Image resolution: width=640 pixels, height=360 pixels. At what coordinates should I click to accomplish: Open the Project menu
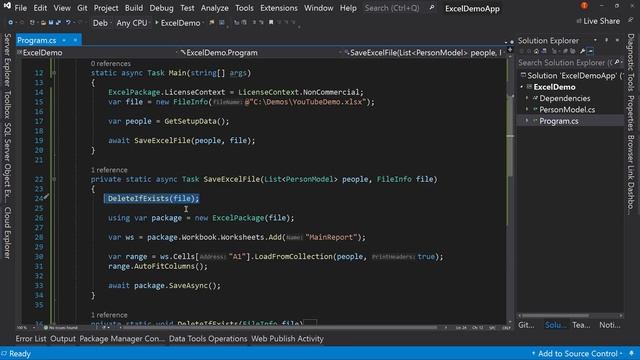click(x=106, y=8)
